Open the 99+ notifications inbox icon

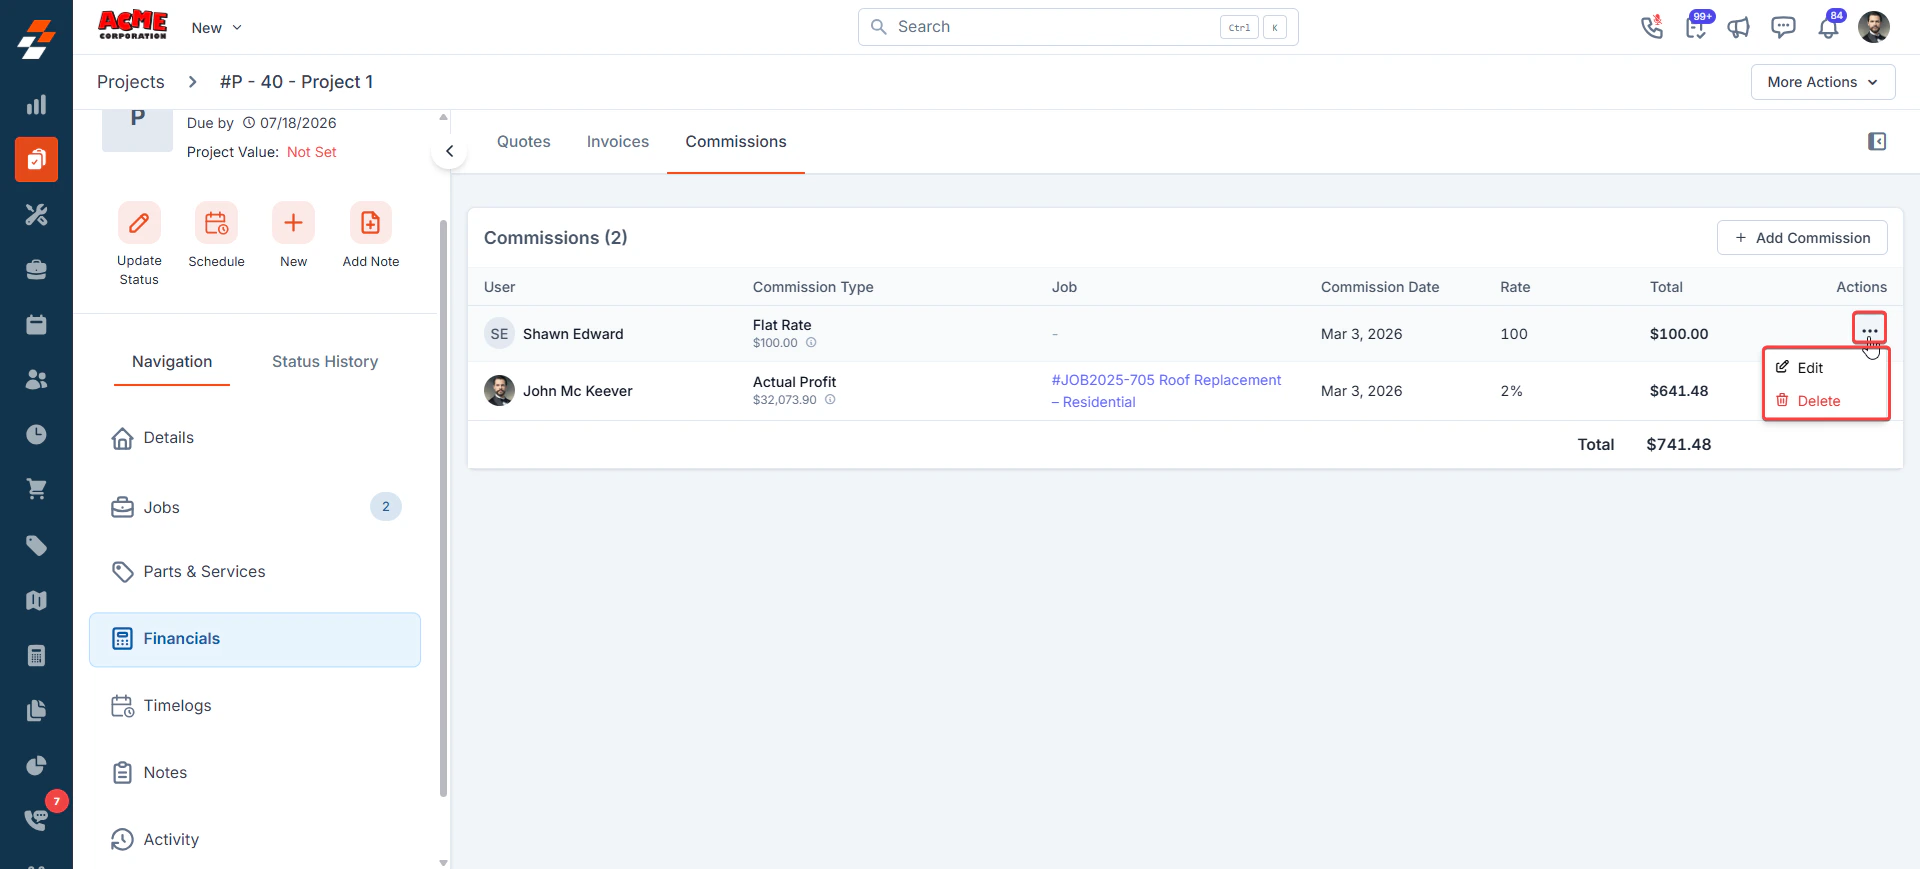tap(1696, 27)
